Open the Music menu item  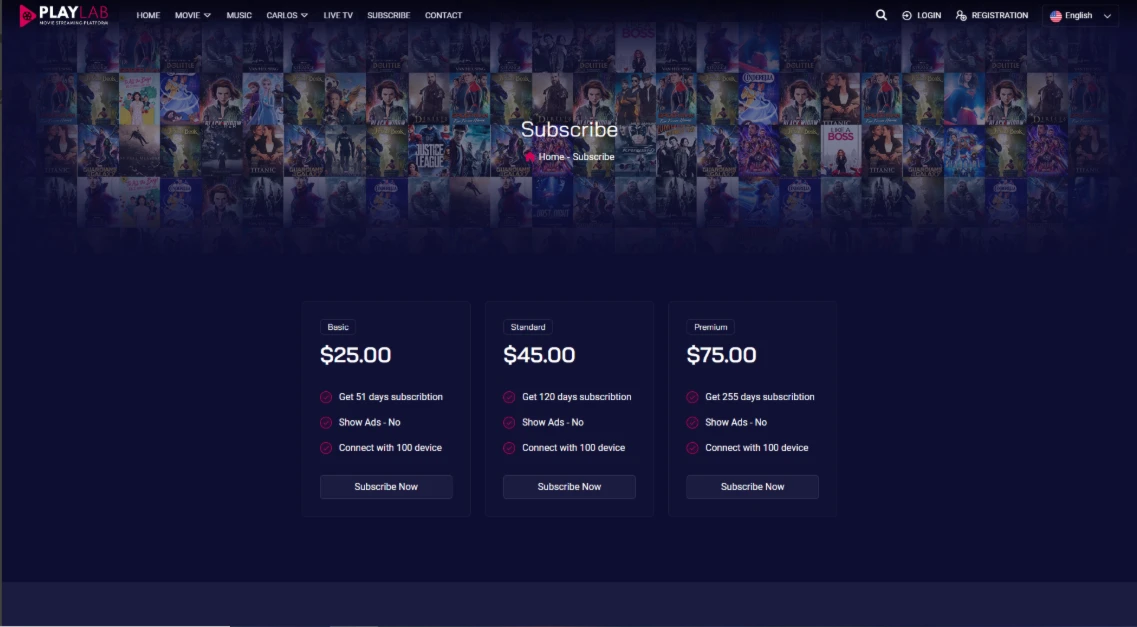pos(239,15)
